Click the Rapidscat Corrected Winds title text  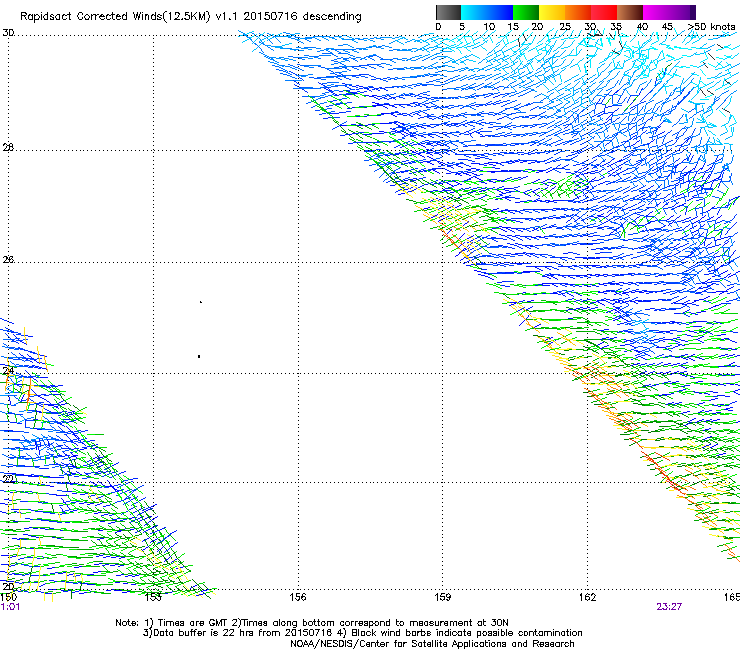[x=191, y=17]
